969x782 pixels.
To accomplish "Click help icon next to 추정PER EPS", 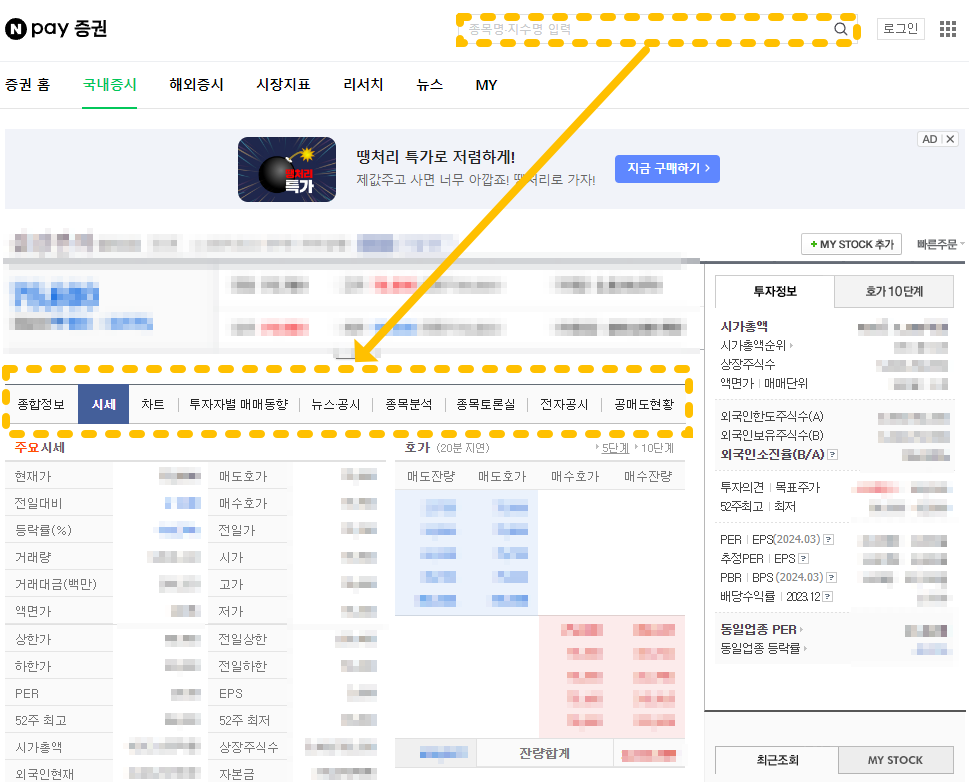I will pos(803,559).
